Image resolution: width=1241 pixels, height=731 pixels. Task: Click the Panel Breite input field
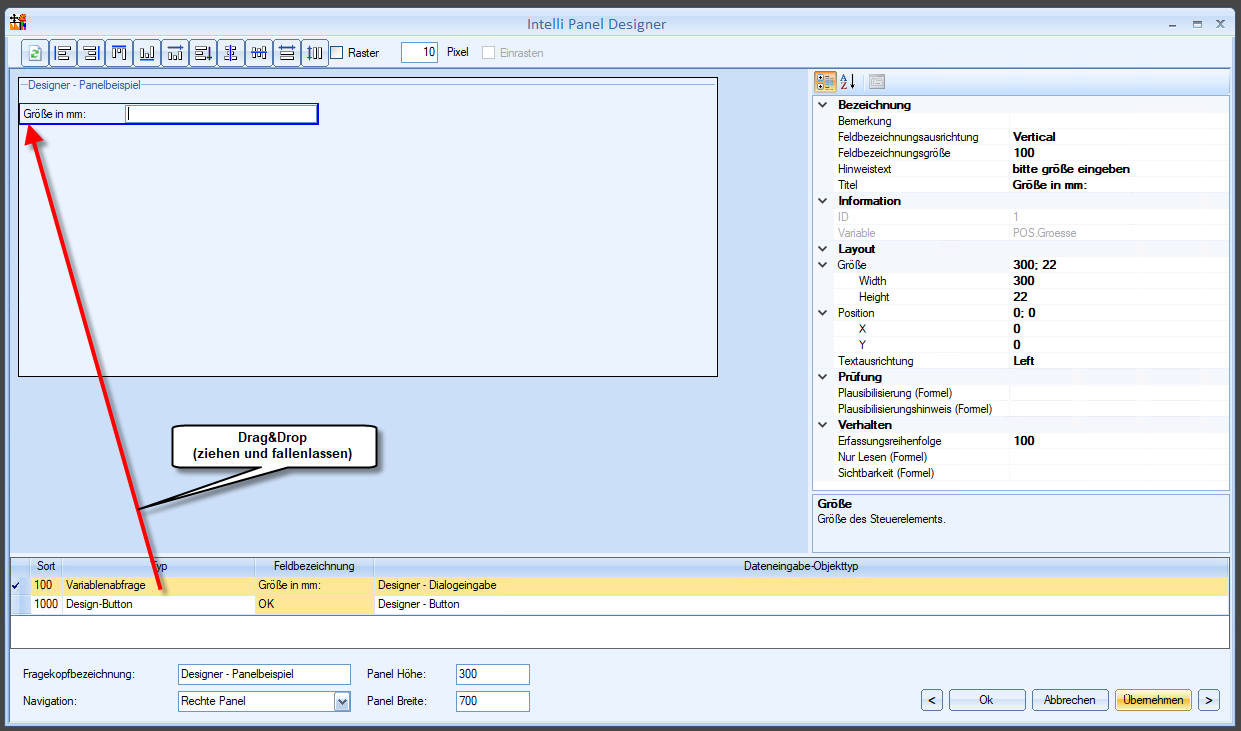click(x=492, y=702)
